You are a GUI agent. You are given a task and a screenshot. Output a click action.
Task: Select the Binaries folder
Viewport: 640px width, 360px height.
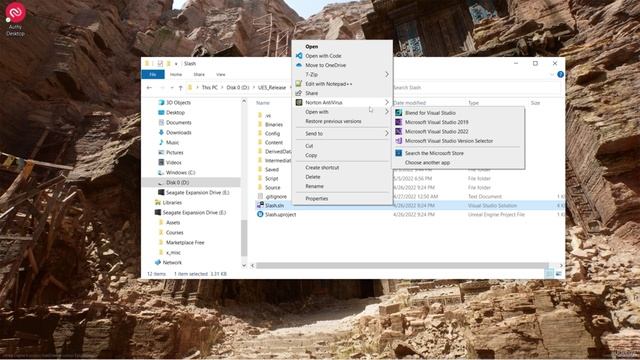pyautogui.click(x=274, y=124)
